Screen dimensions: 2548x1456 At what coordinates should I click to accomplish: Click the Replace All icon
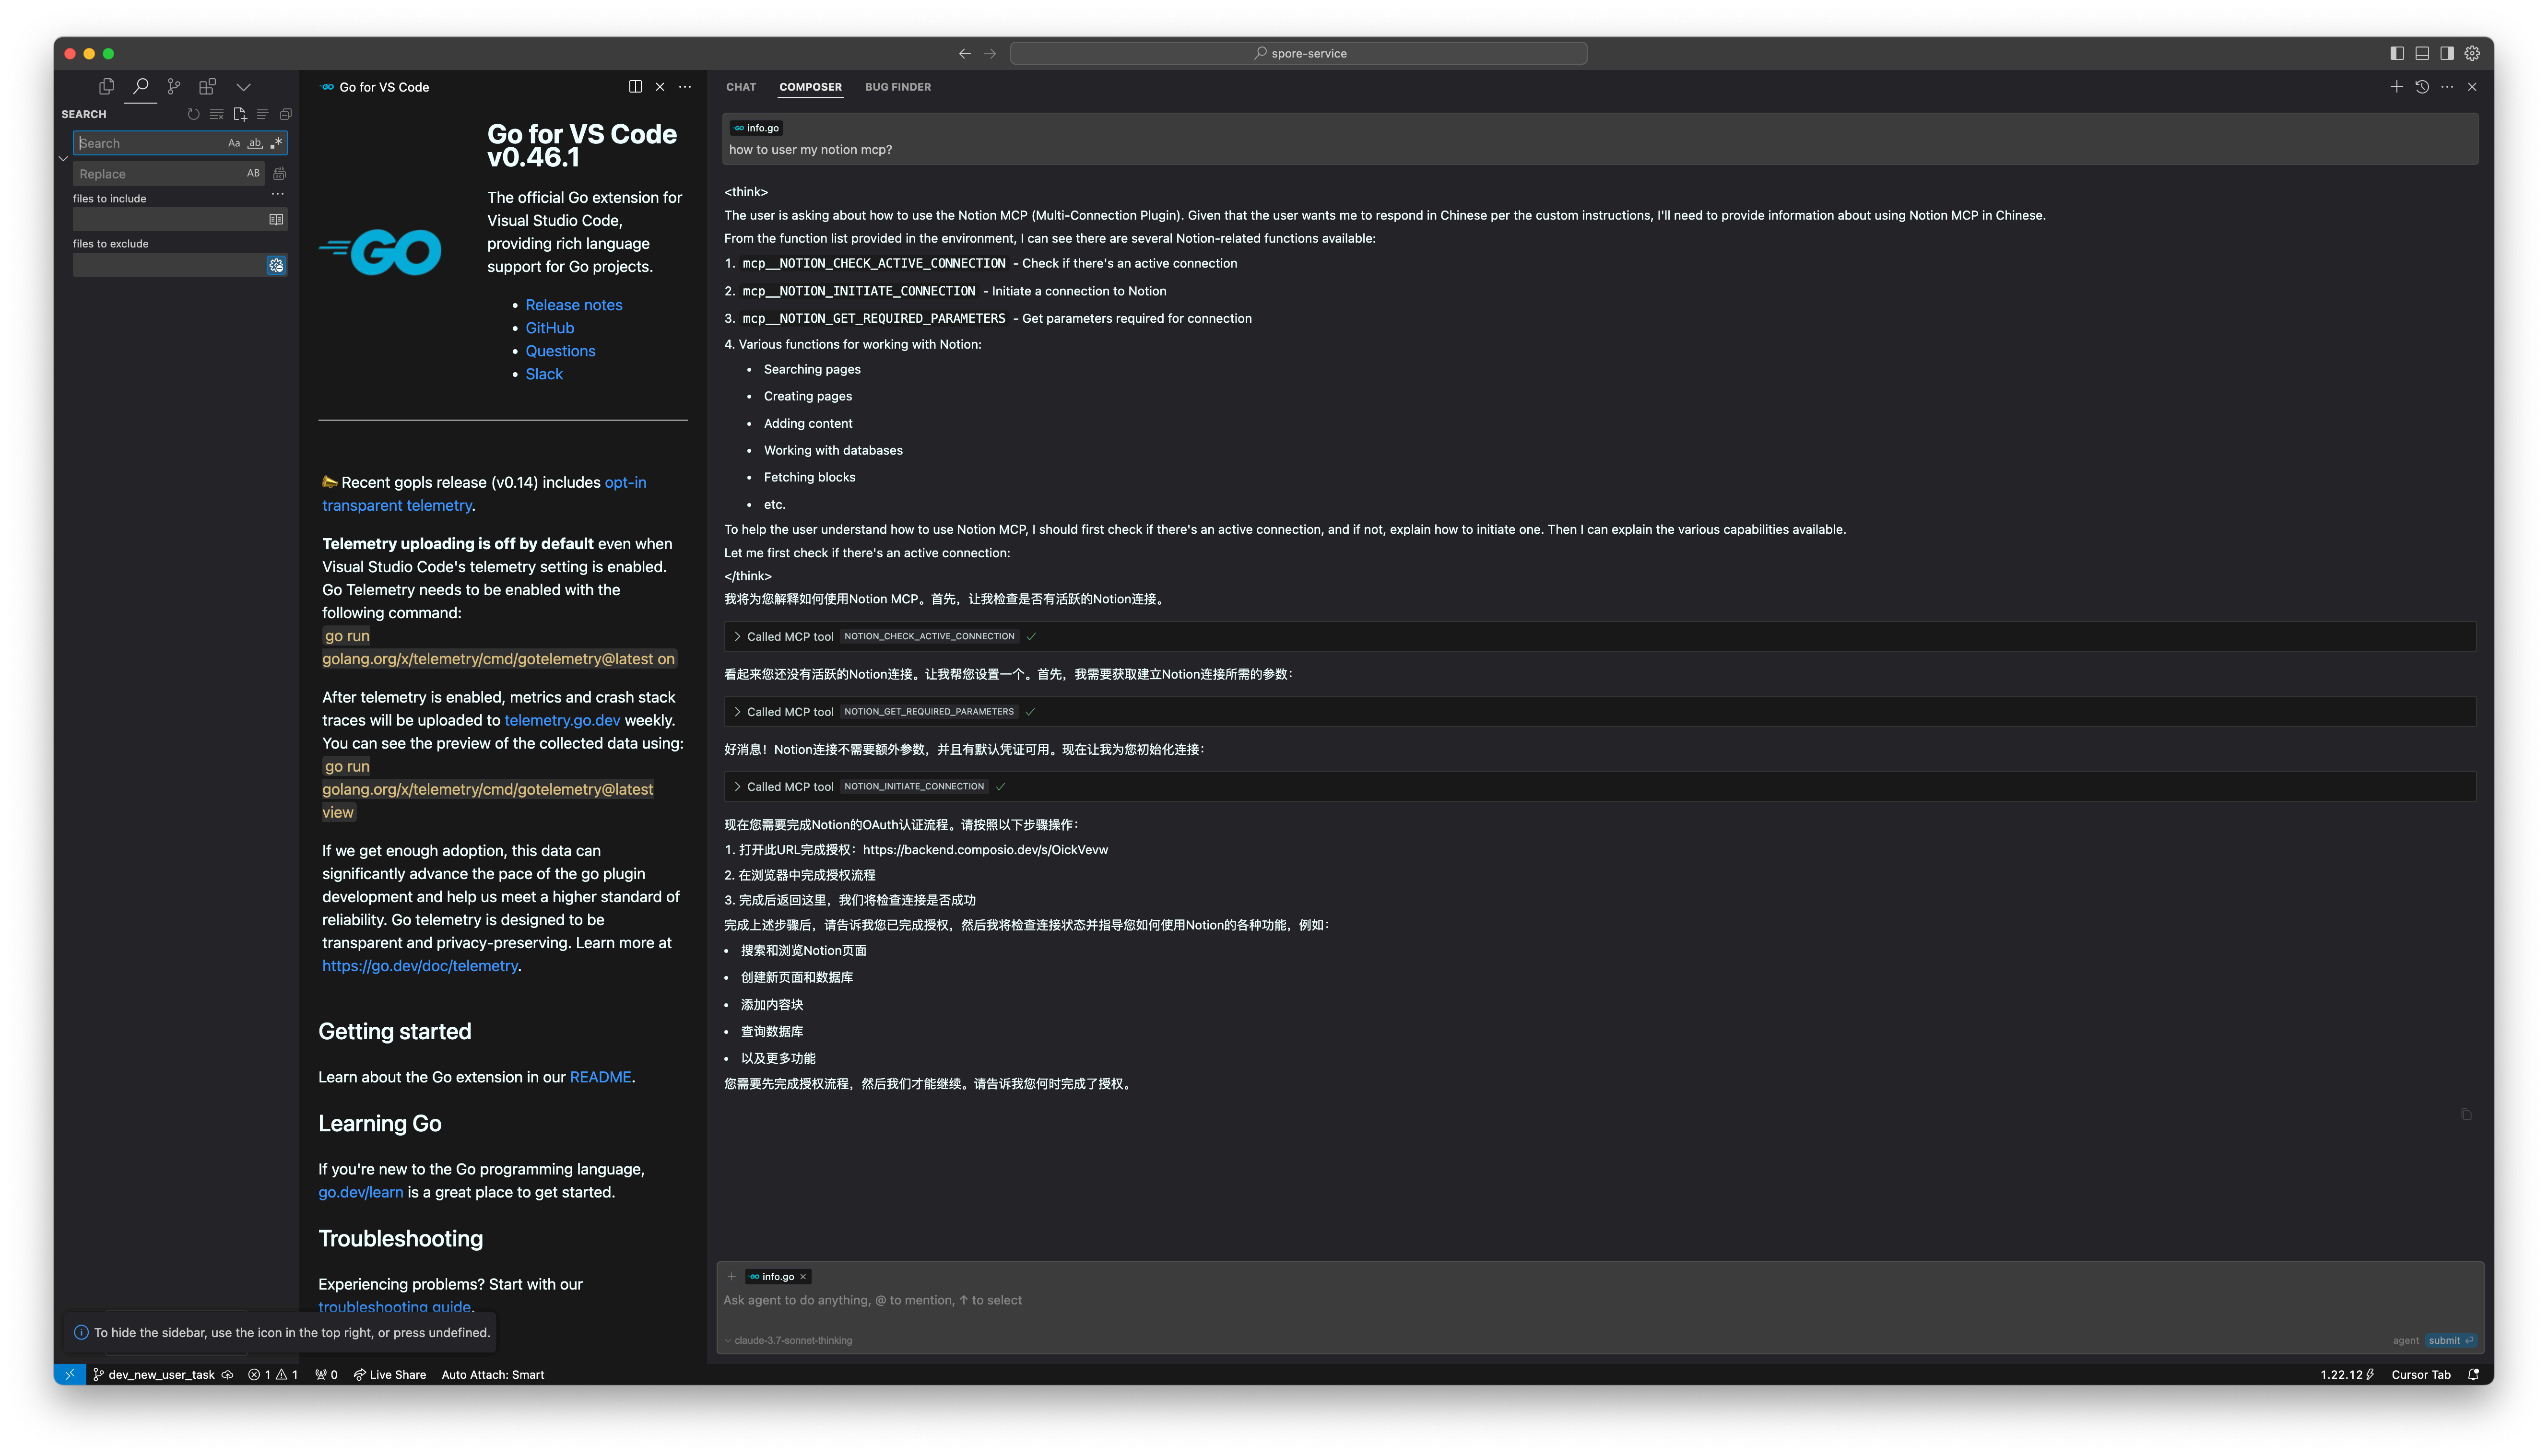coord(280,174)
